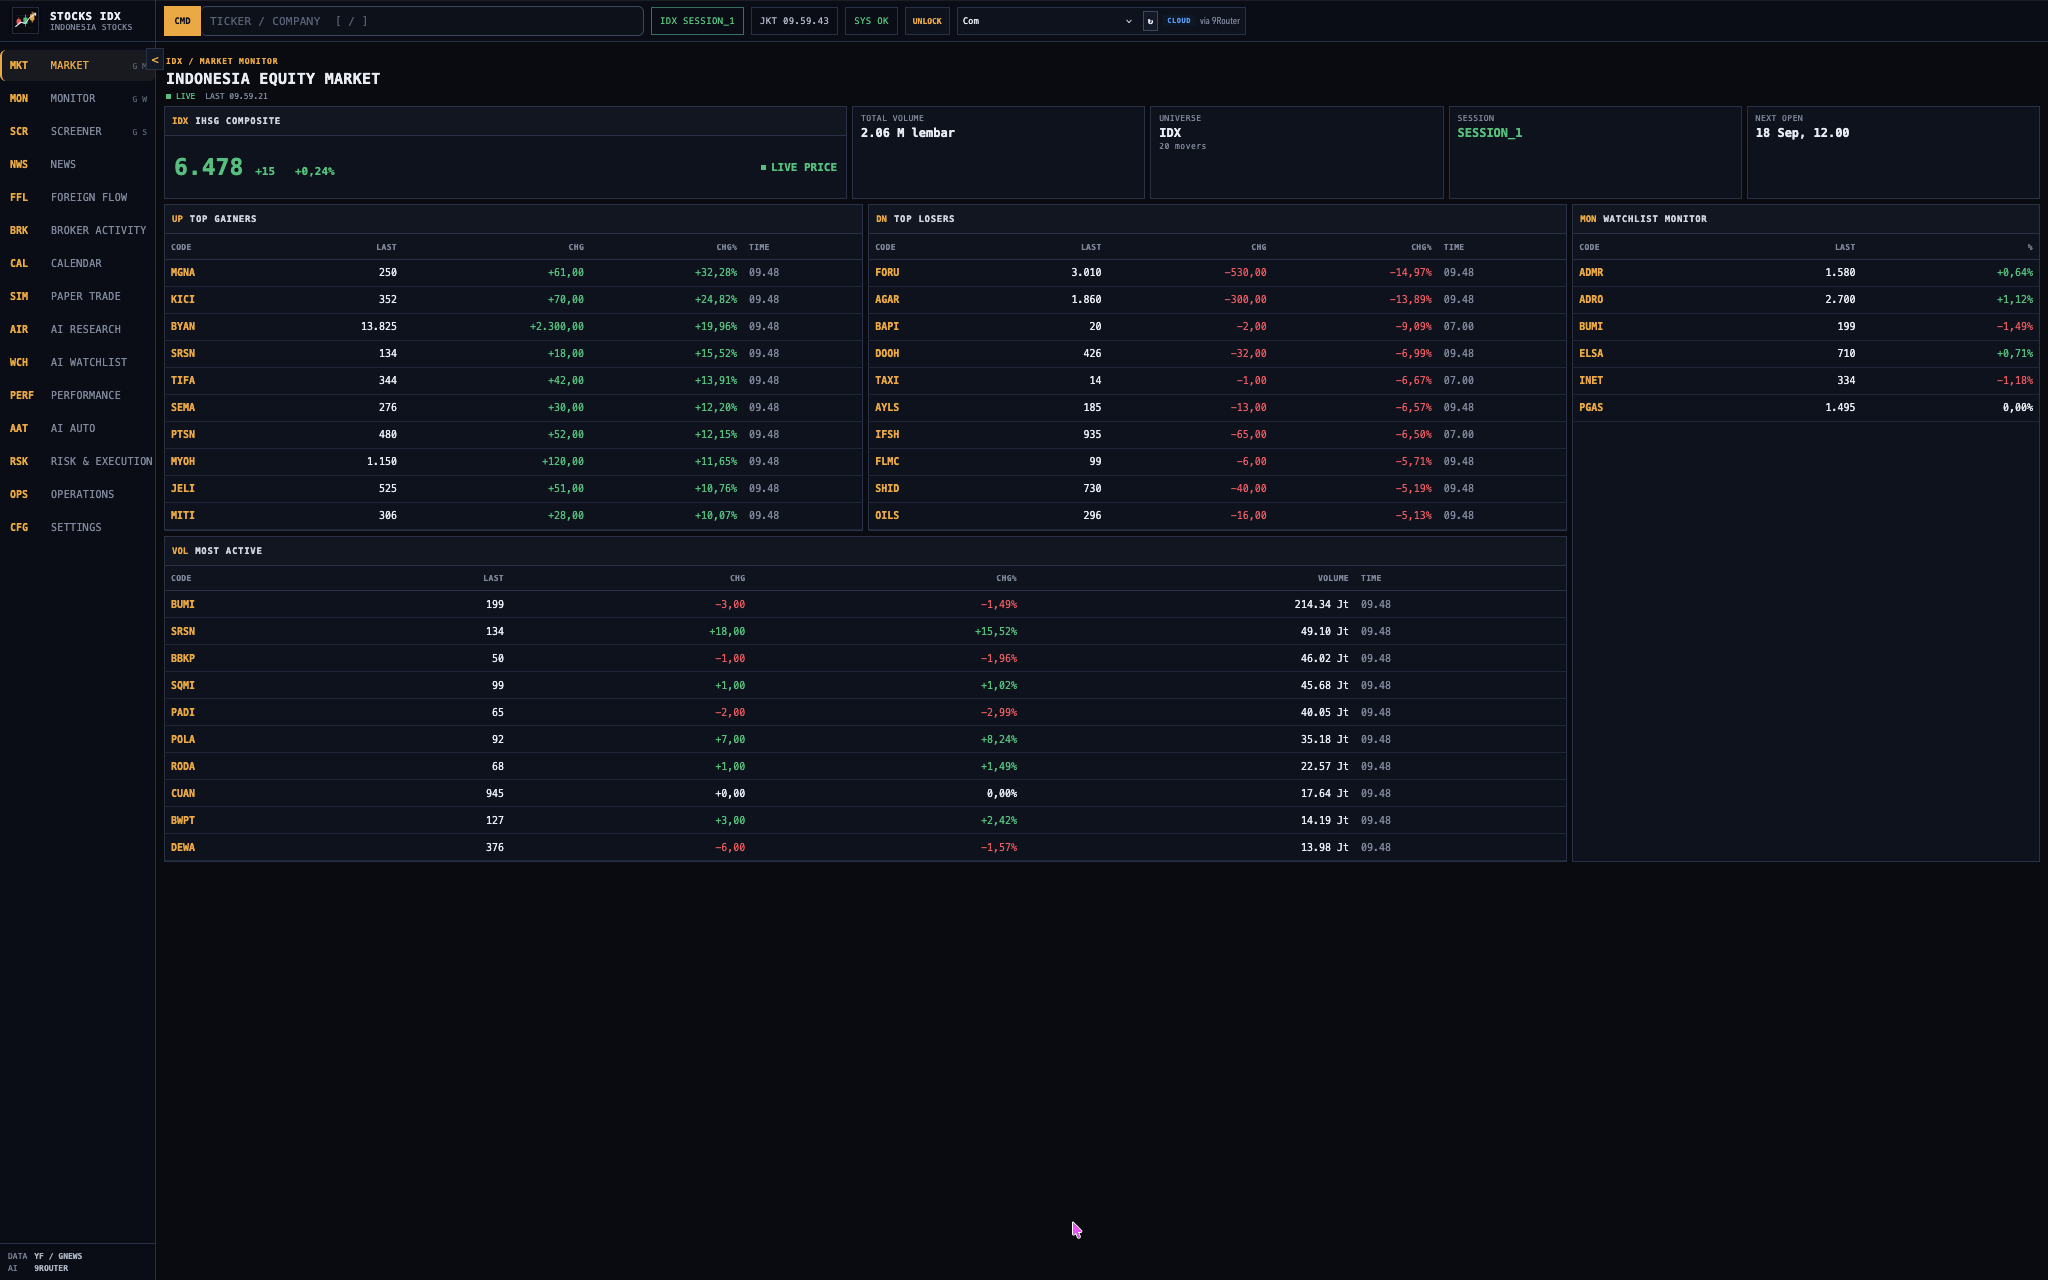Open the News page
Image resolution: width=2048 pixels, height=1280 pixels.
pos(77,164)
